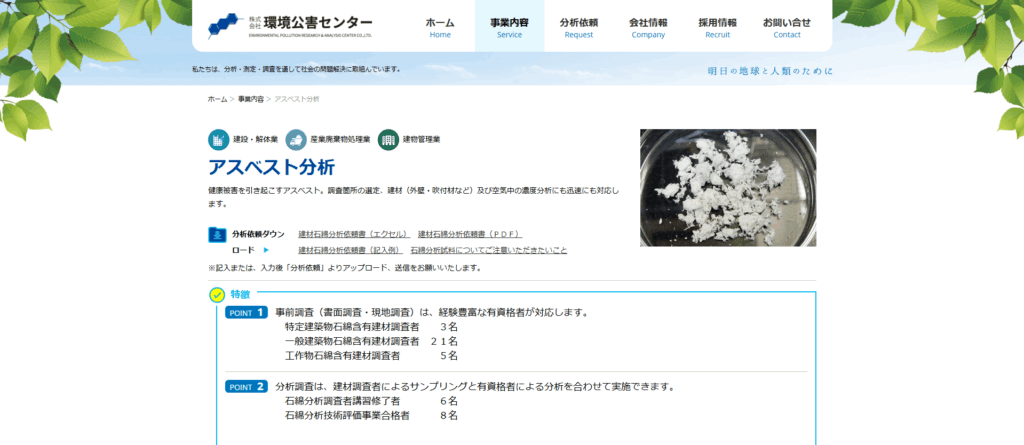
Task: Click the slogan 明日の地球と人類のために
Action: pyautogui.click(x=770, y=71)
